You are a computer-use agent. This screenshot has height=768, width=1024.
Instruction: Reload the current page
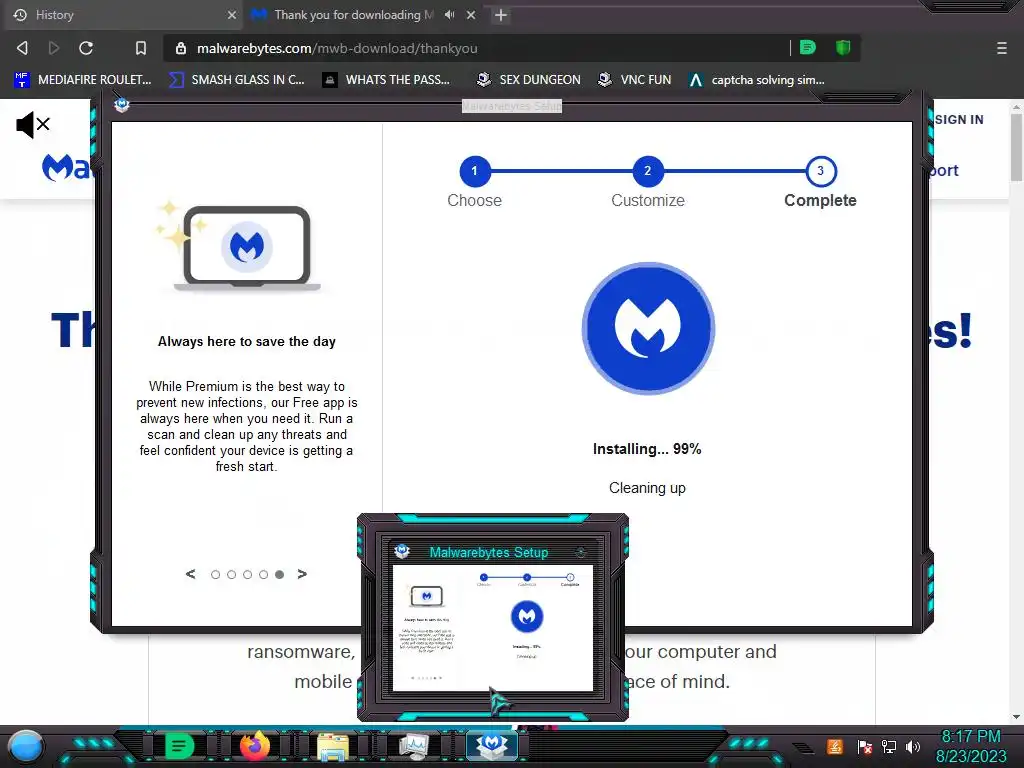click(x=86, y=48)
